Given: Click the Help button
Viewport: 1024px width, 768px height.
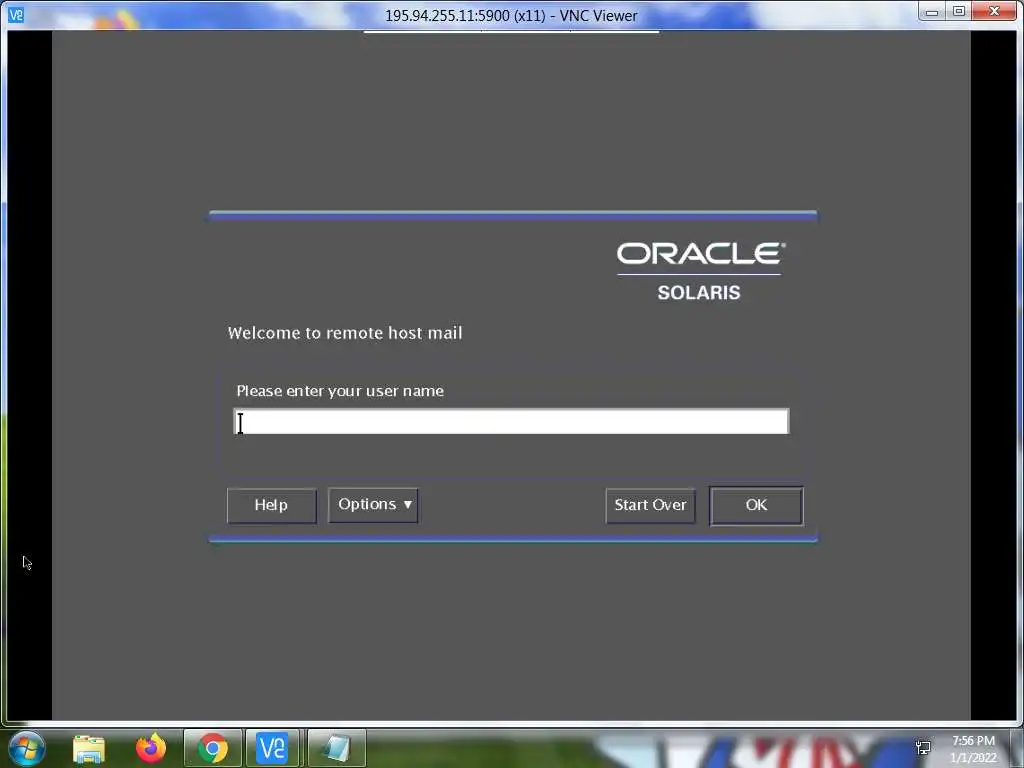Looking at the screenshot, I should pos(271,505).
